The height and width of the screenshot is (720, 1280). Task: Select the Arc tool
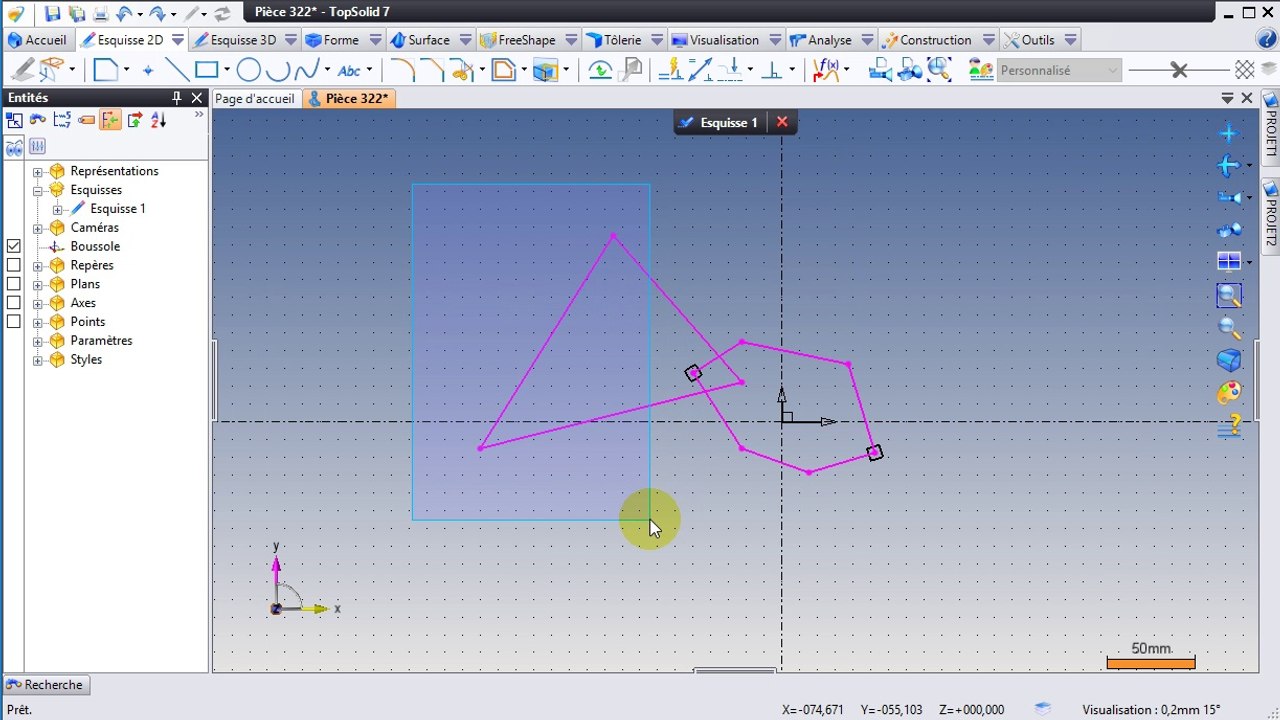coord(279,70)
